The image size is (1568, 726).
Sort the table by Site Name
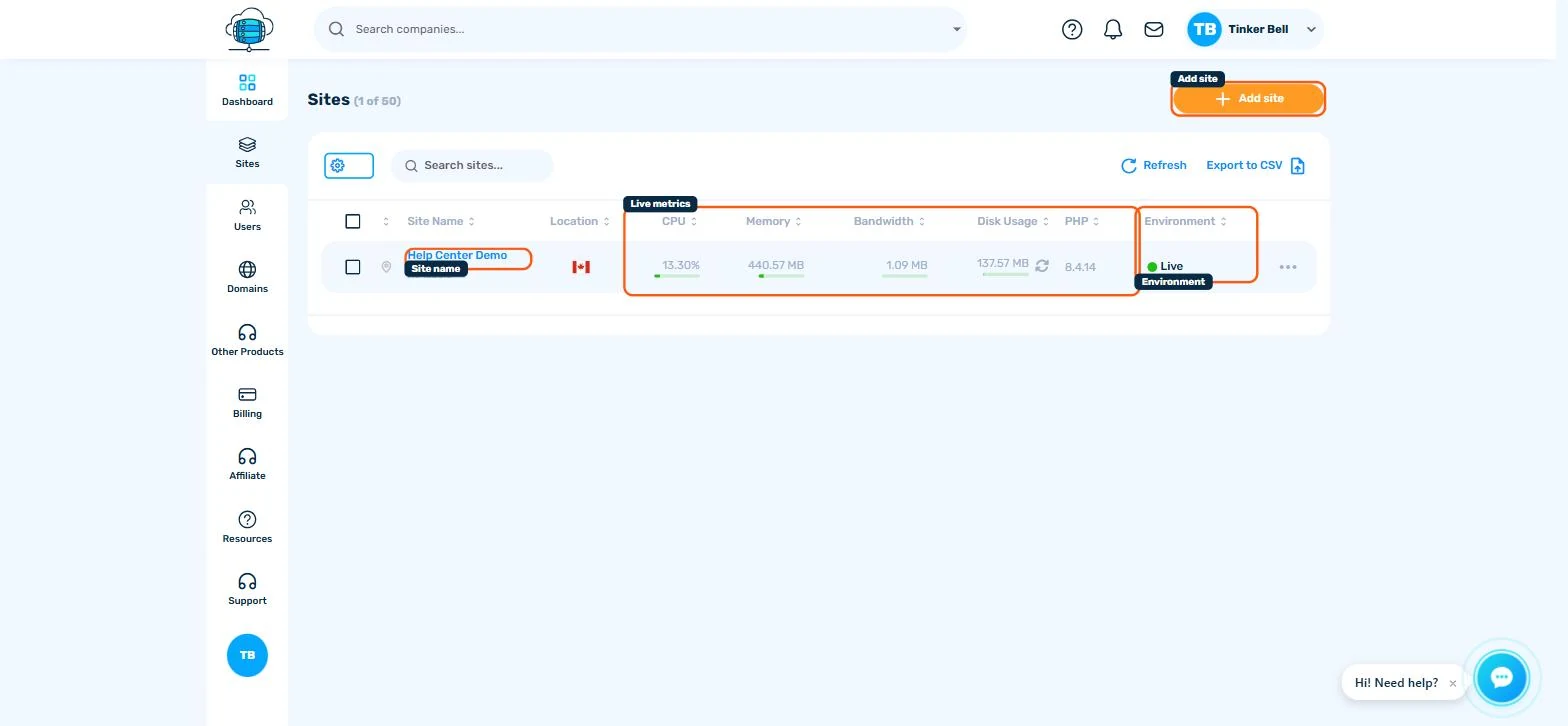tap(441, 221)
